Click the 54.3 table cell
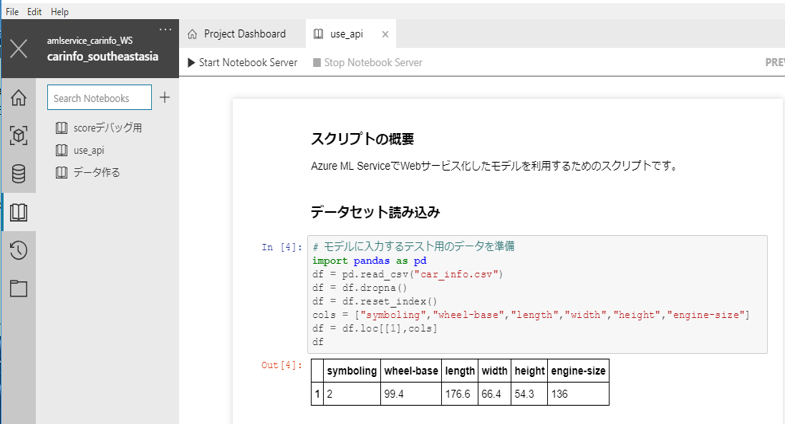The height and width of the screenshot is (424, 785). click(529, 394)
